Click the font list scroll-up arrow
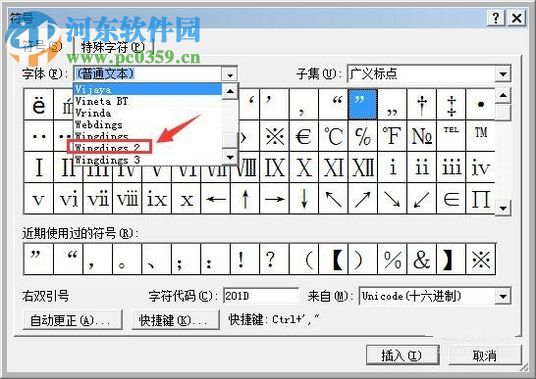The width and height of the screenshot is (536, 379). point(230,91)
